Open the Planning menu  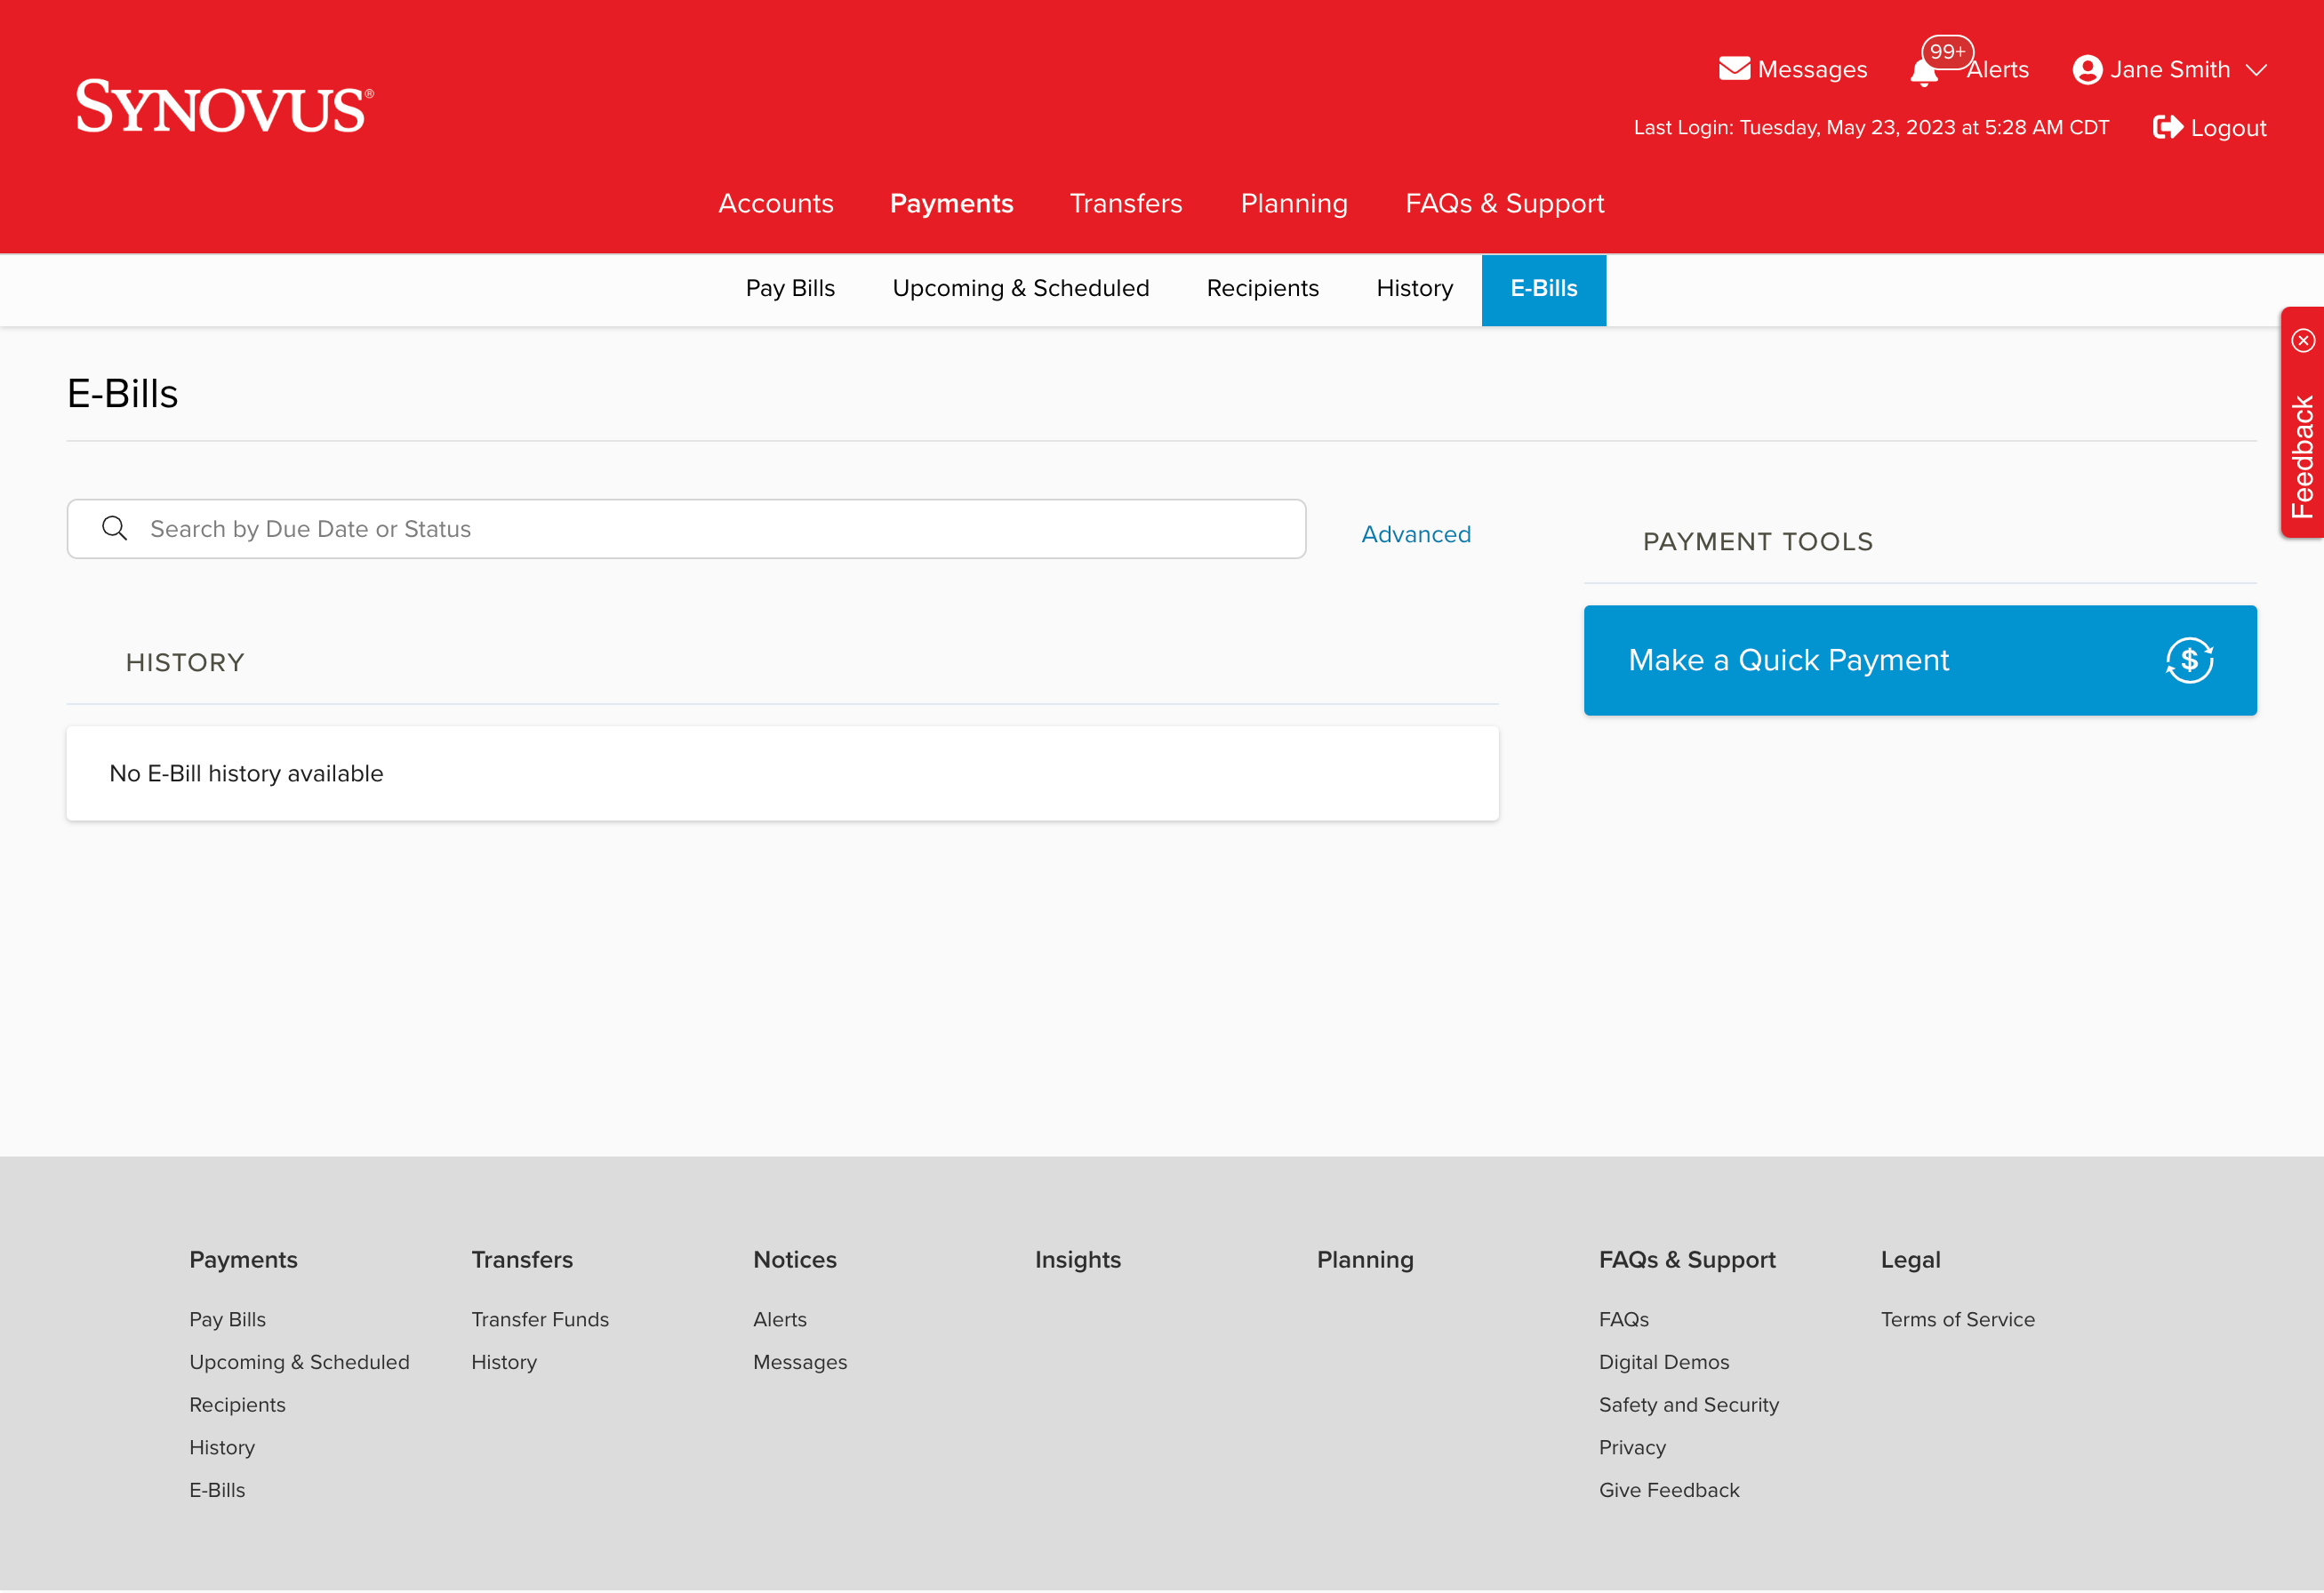click(x=1294, y=203)
